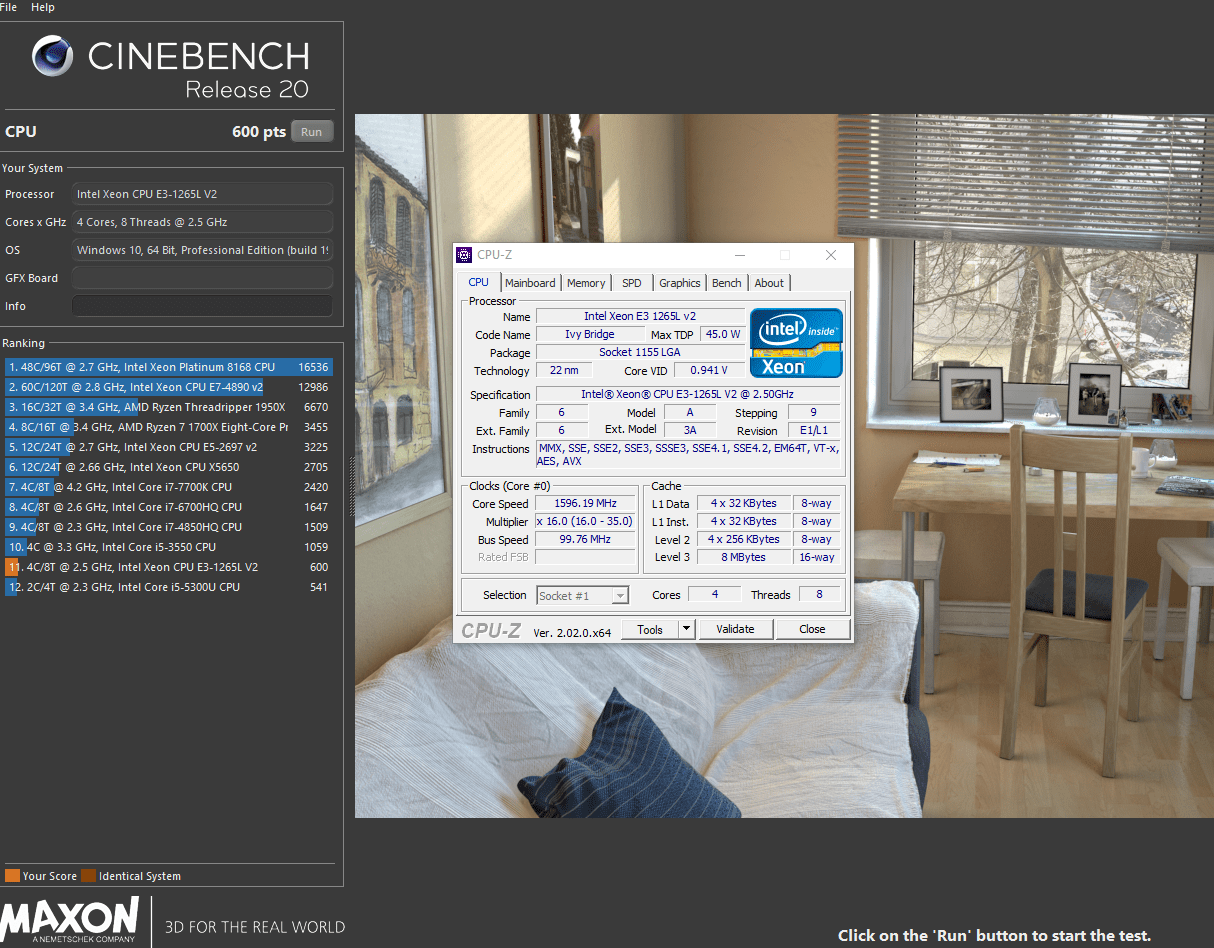The width and height of the screenshot is (1214, 948).
Task: Switch to the CPU tab in CPU-Z
Action: [479, 282]
